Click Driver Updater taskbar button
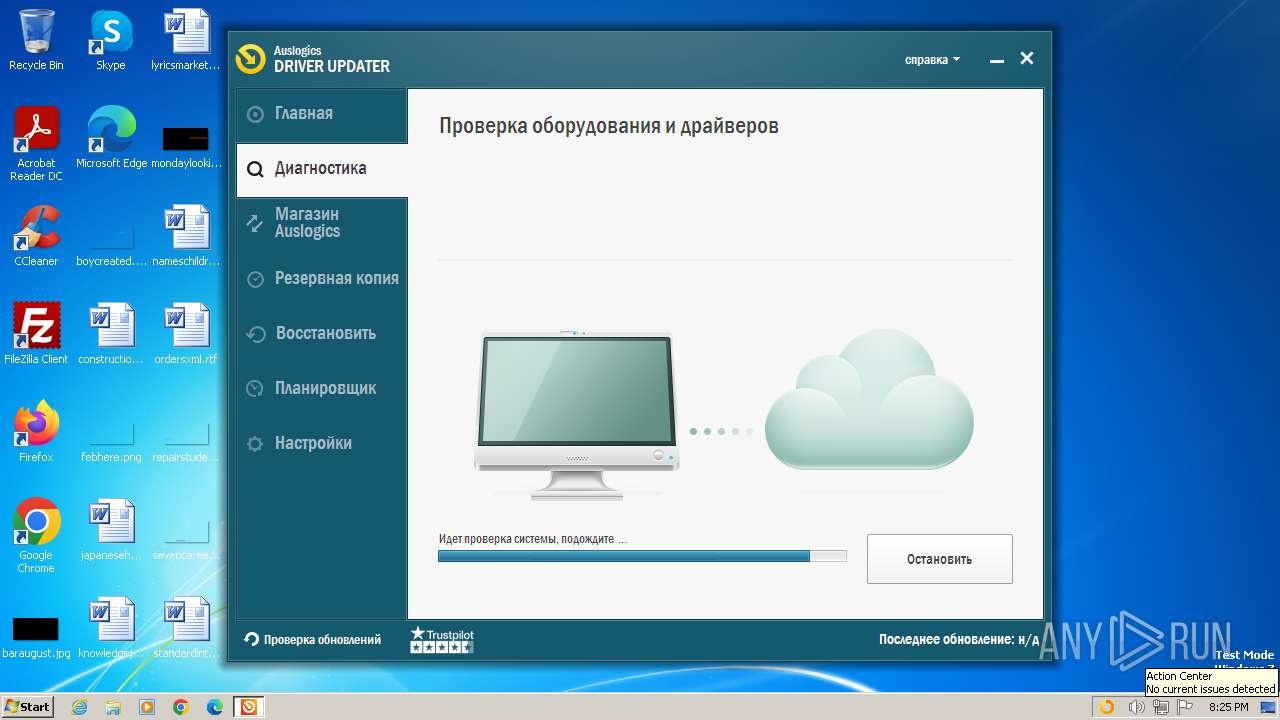The height and width of the screenshot is (720, 1280). tap(248, 707)
